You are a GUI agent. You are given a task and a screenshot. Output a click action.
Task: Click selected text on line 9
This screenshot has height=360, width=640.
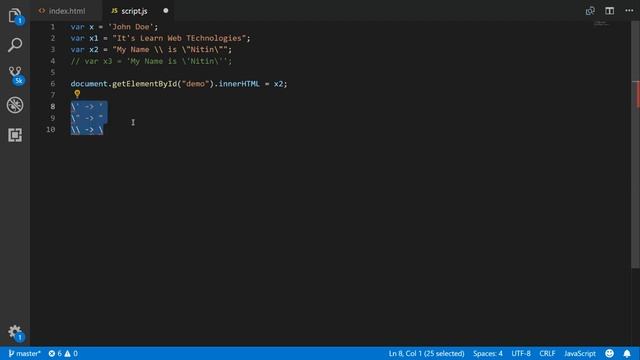(89, 118)
